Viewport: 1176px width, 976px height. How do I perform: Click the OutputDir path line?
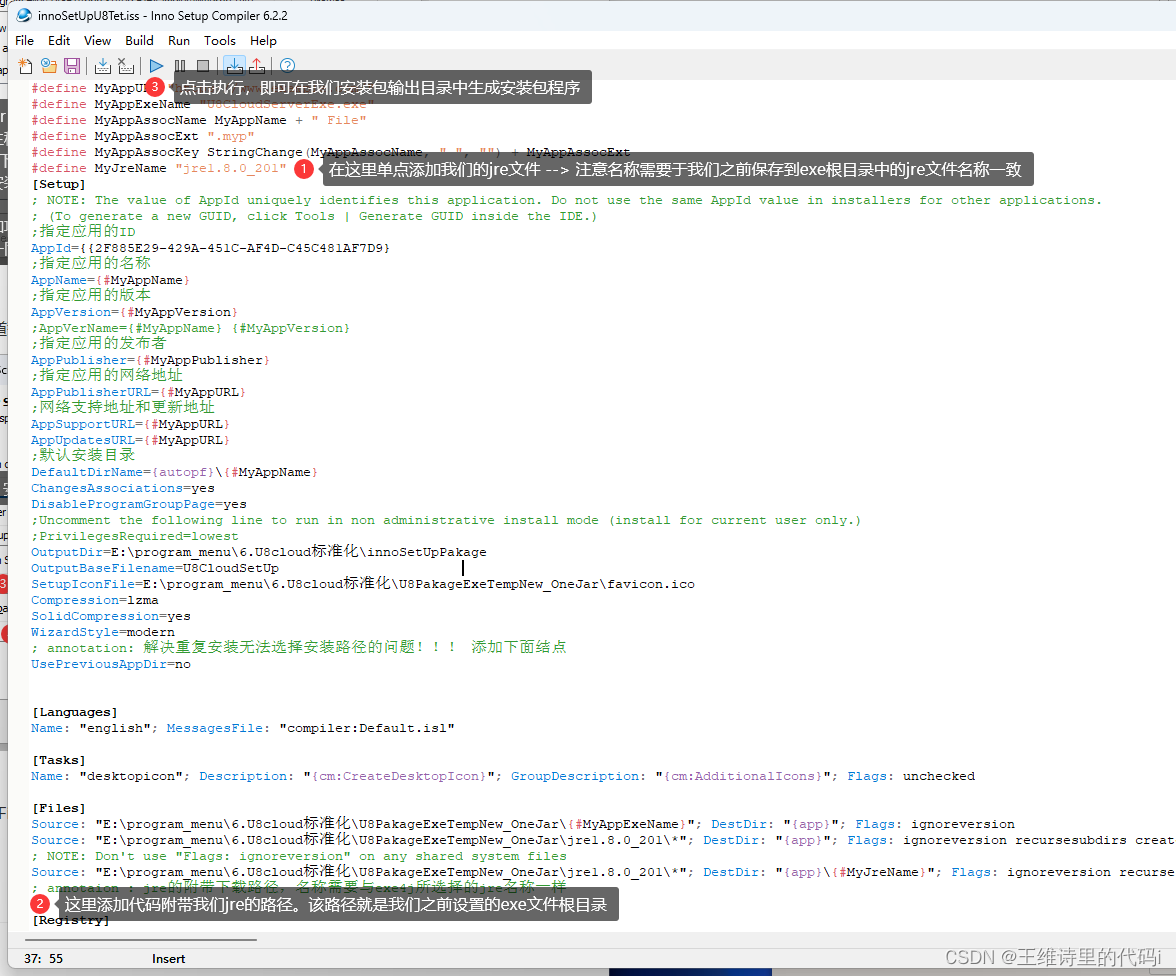coord(259,552)
